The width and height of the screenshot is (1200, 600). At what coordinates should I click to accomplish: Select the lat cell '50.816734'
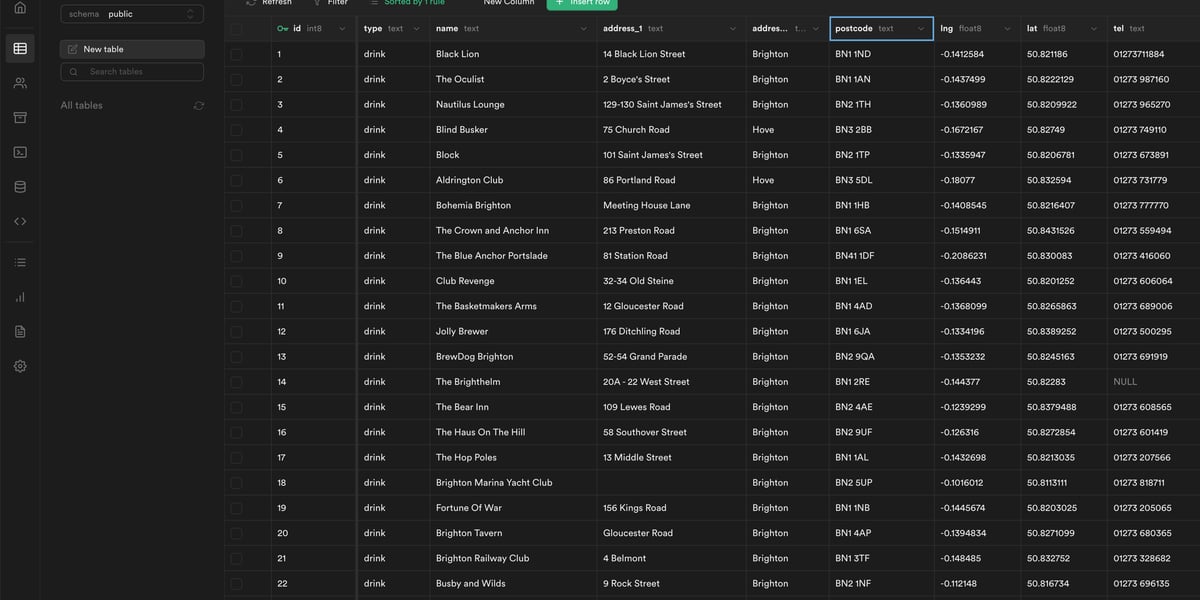tap(1064, 583)
